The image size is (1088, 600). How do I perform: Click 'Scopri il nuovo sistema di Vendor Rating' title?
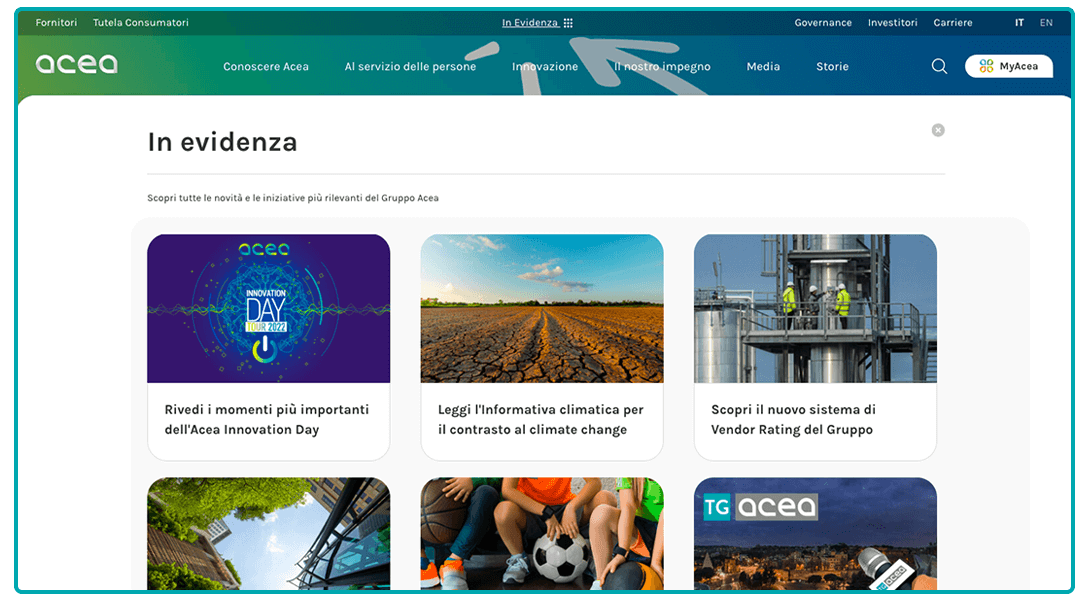coord(793,420)
